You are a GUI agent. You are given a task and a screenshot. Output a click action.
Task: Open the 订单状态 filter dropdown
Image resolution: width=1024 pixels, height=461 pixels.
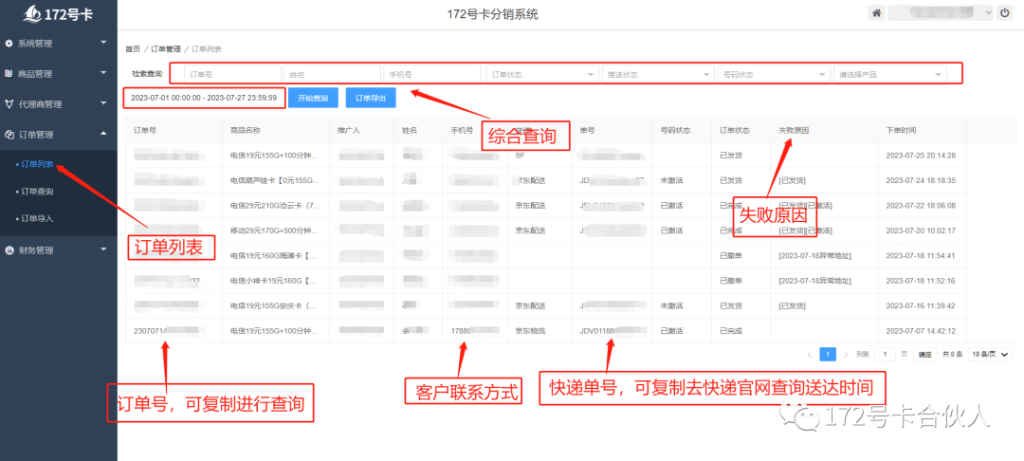[541, 74]
